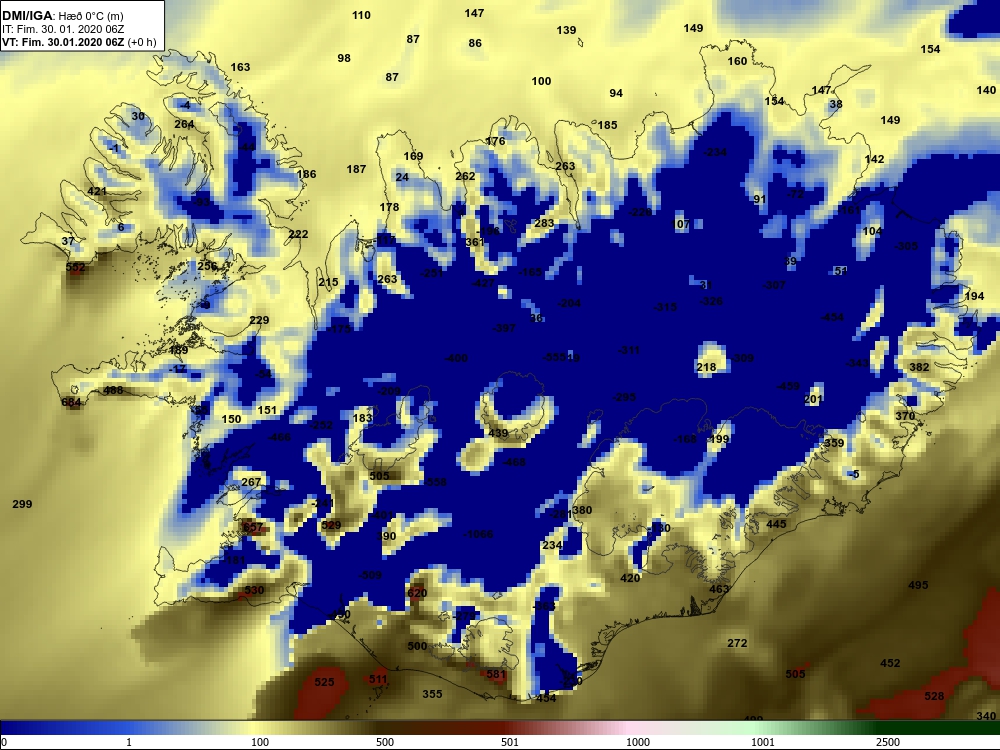Click the '2500' label on the color scale
The width and height of the screenshot is (1000, 750).
pyautogui.click(x=888, y=742)
